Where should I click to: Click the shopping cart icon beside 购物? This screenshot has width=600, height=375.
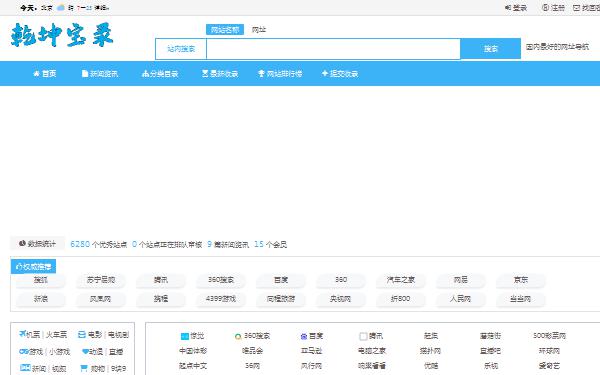tap(84, 368)
